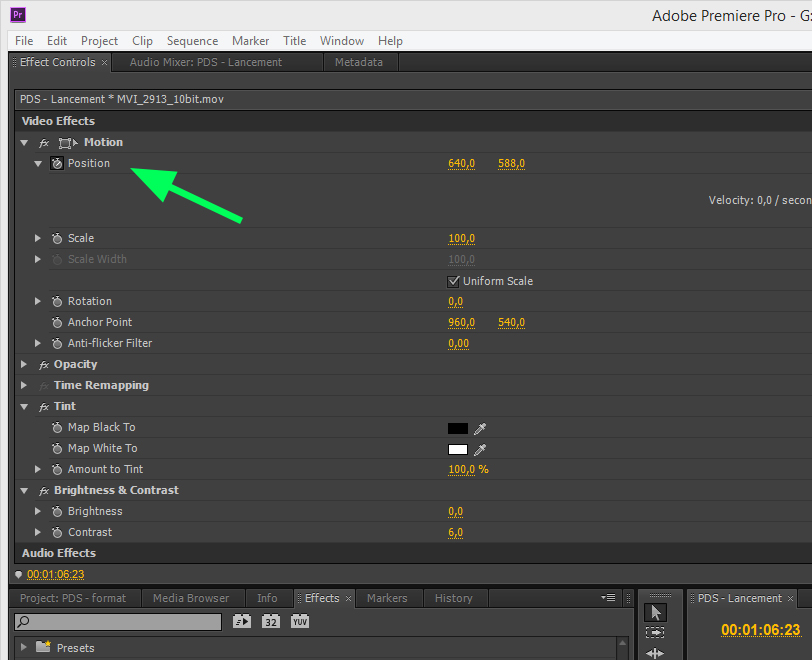The image size is (812, 660).
Task: Expand the Contrast property
Action: (38, 533)
